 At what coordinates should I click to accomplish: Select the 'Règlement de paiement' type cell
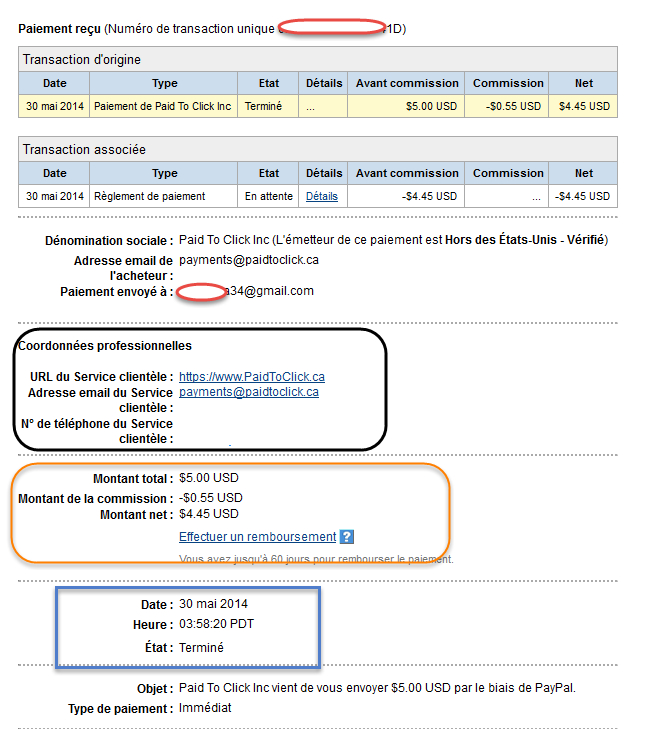[163, 196]
